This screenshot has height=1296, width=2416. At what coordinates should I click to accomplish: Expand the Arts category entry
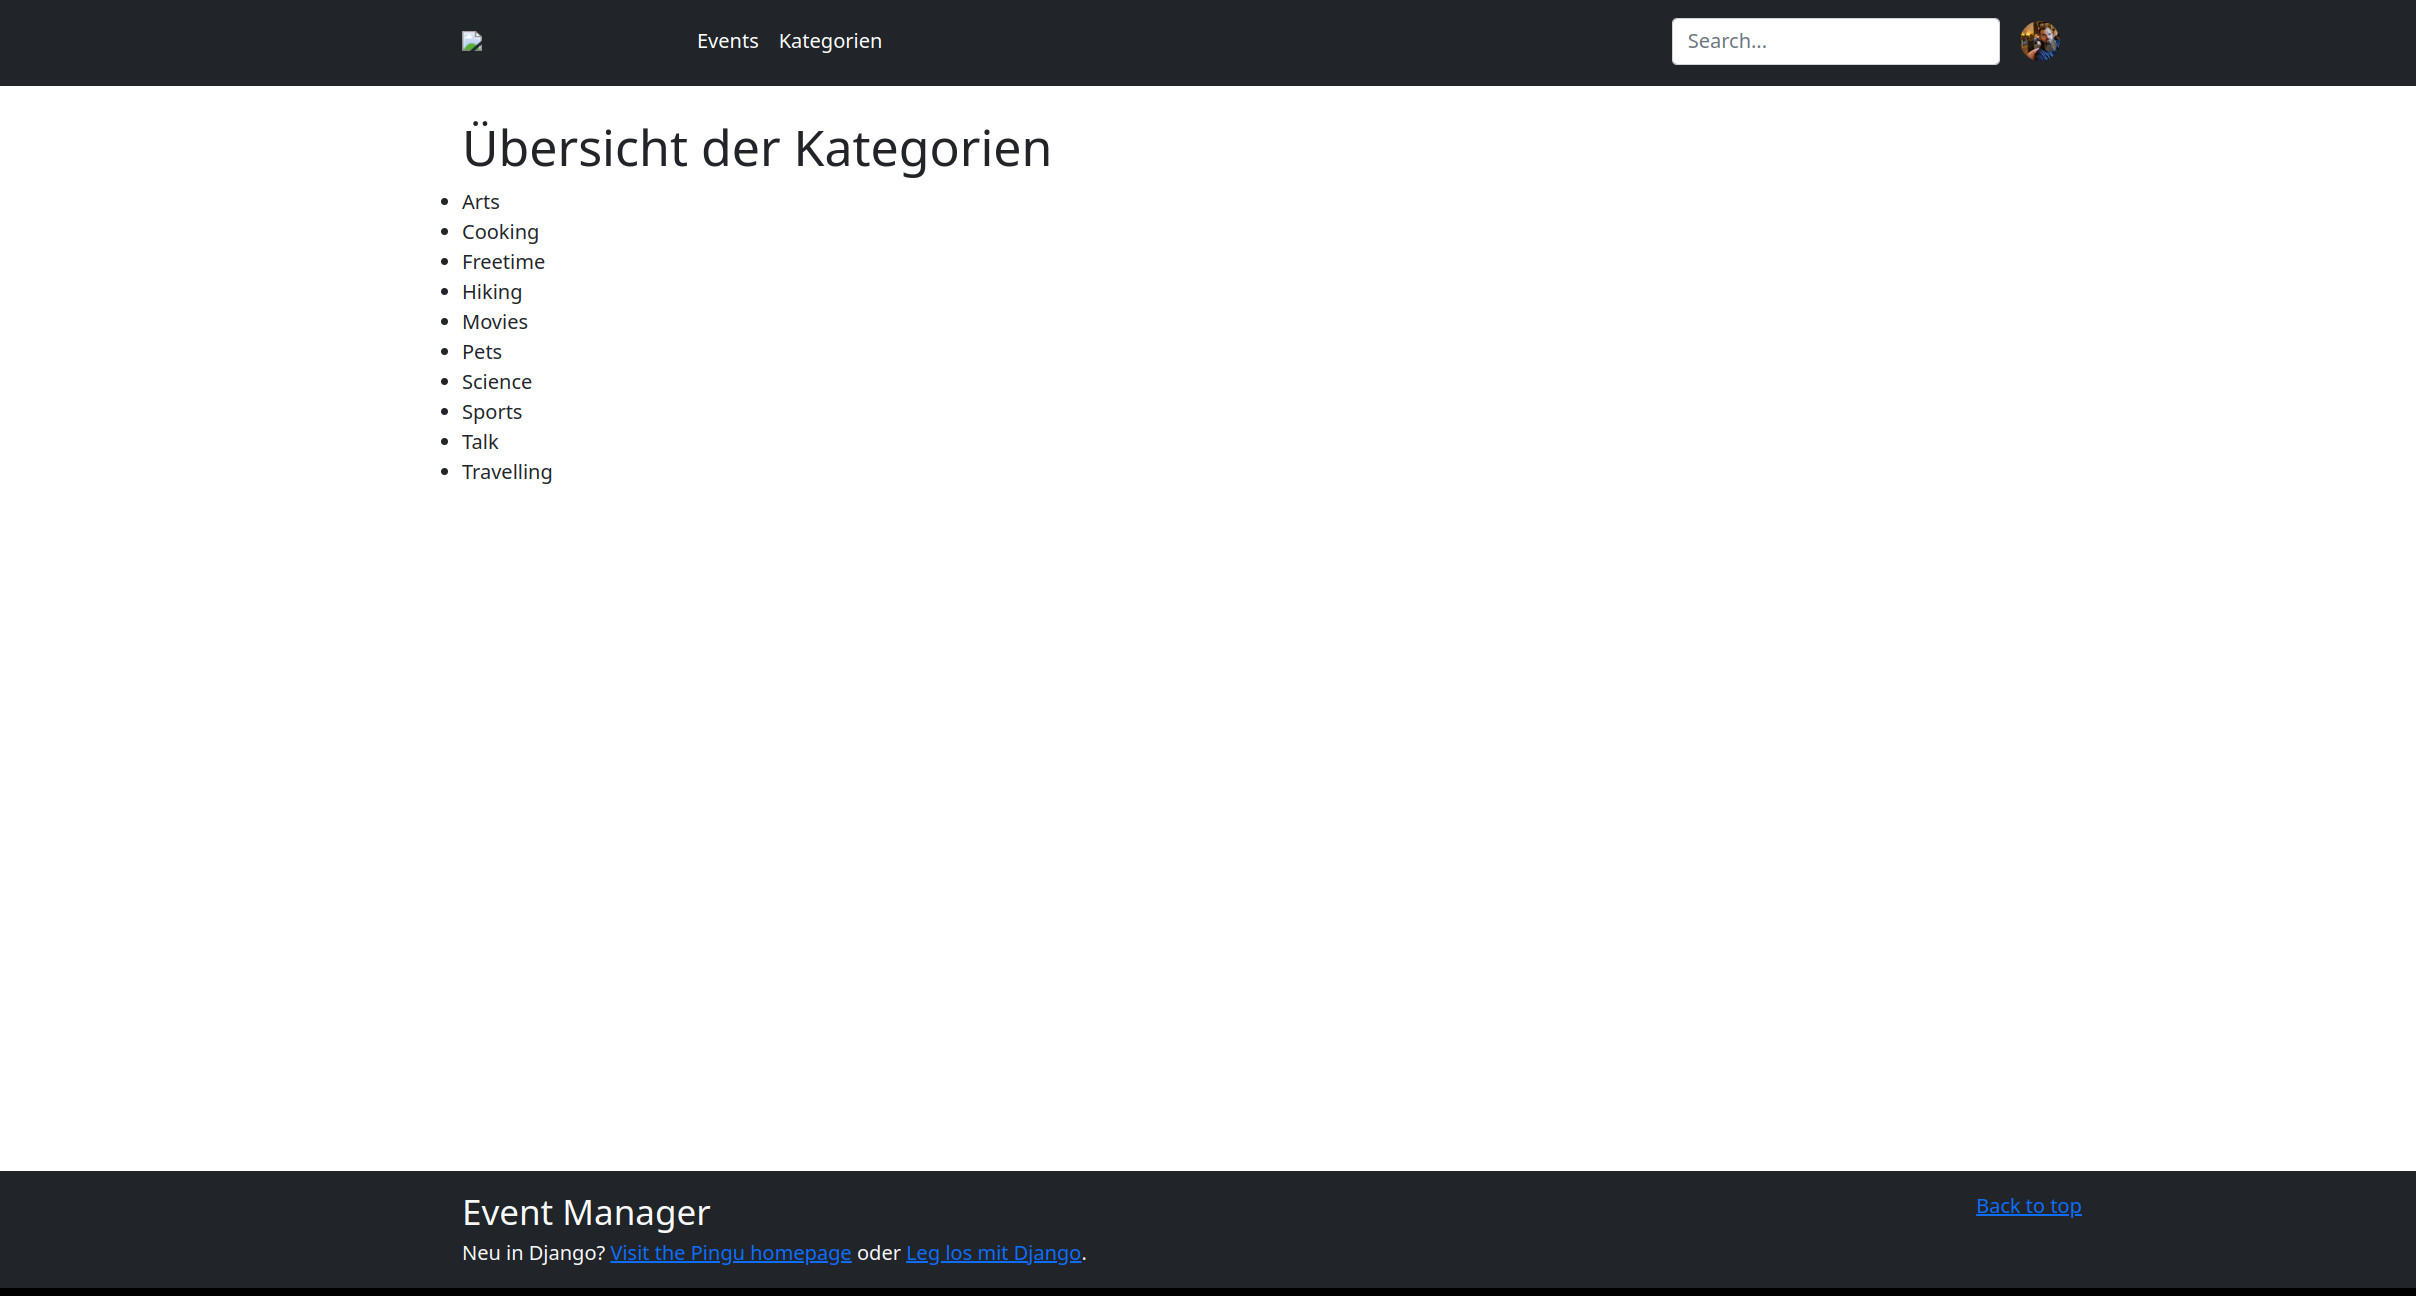click(481, 201)
